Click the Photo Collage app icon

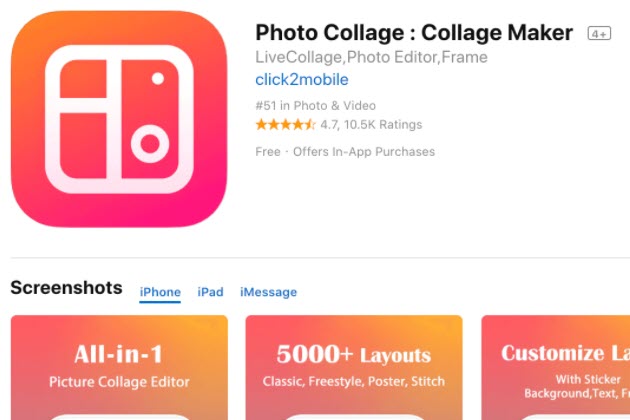(119, 119)
